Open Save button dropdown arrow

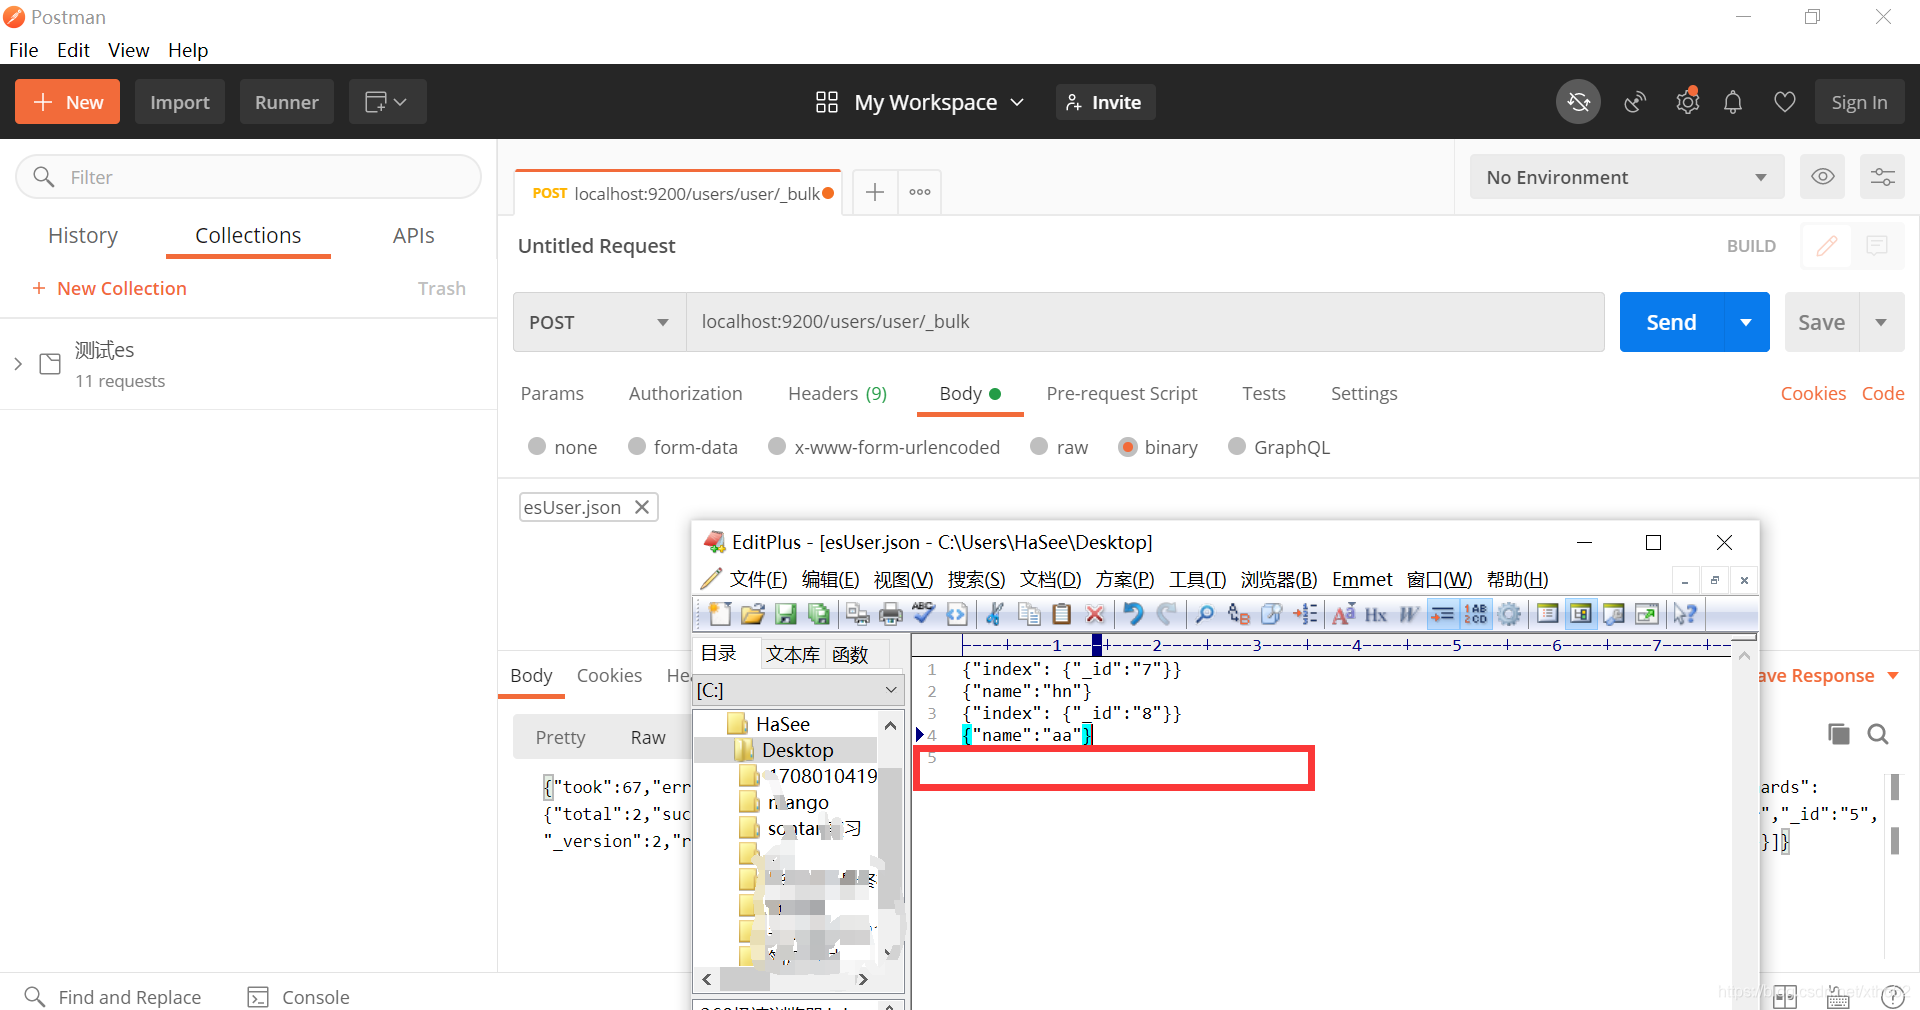pyautogui.click(x=1881, y=322)
